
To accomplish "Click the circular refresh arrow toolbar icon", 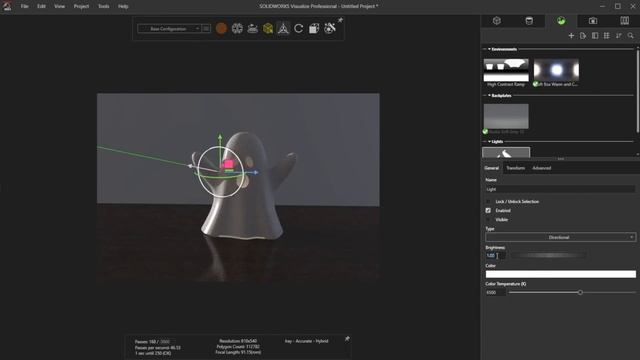I will coord(299,28).
